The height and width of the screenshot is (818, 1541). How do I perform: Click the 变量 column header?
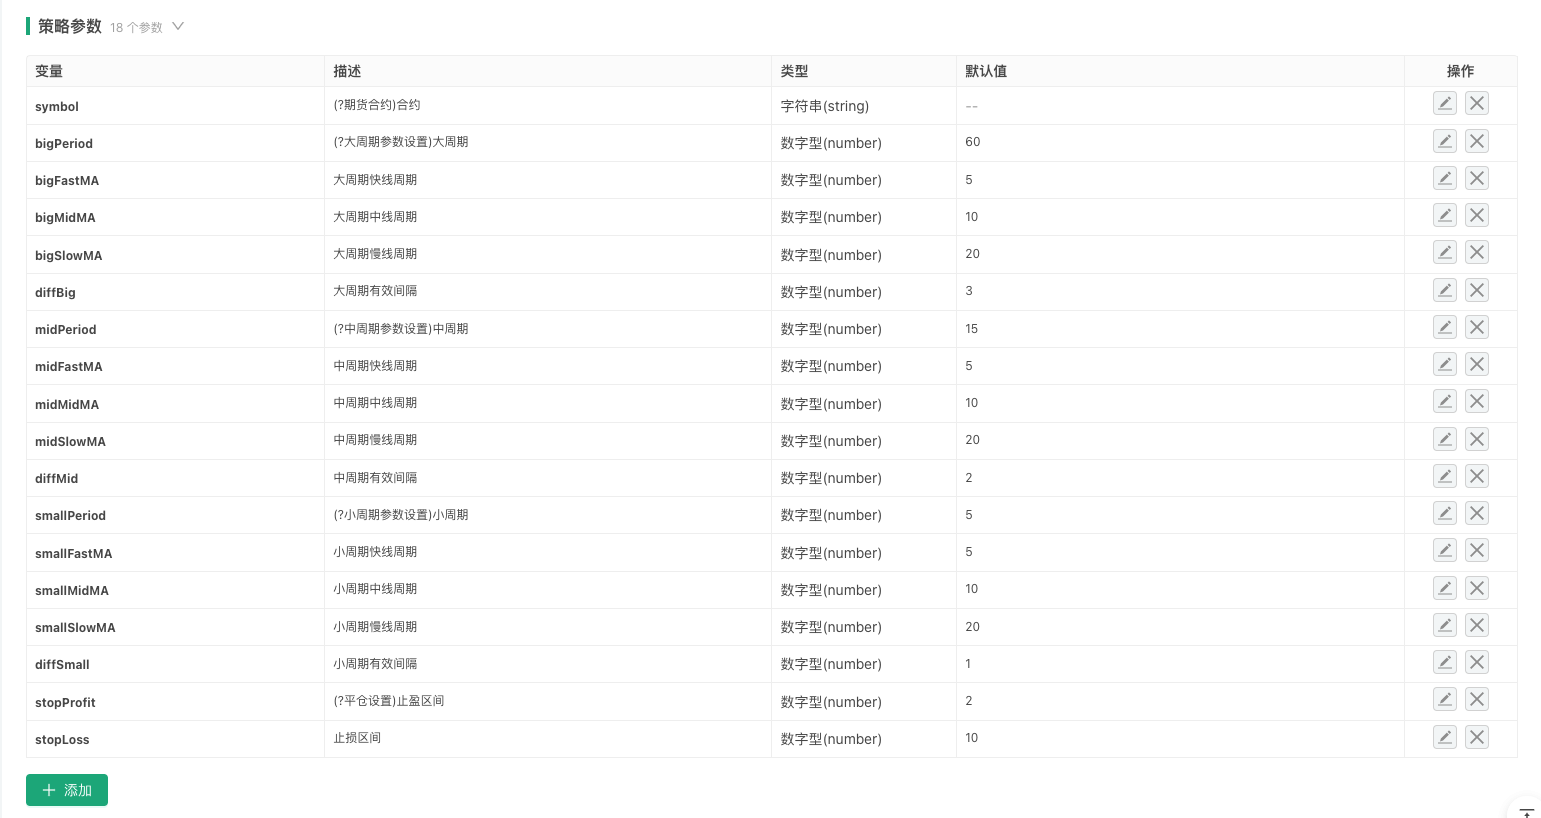49,71
